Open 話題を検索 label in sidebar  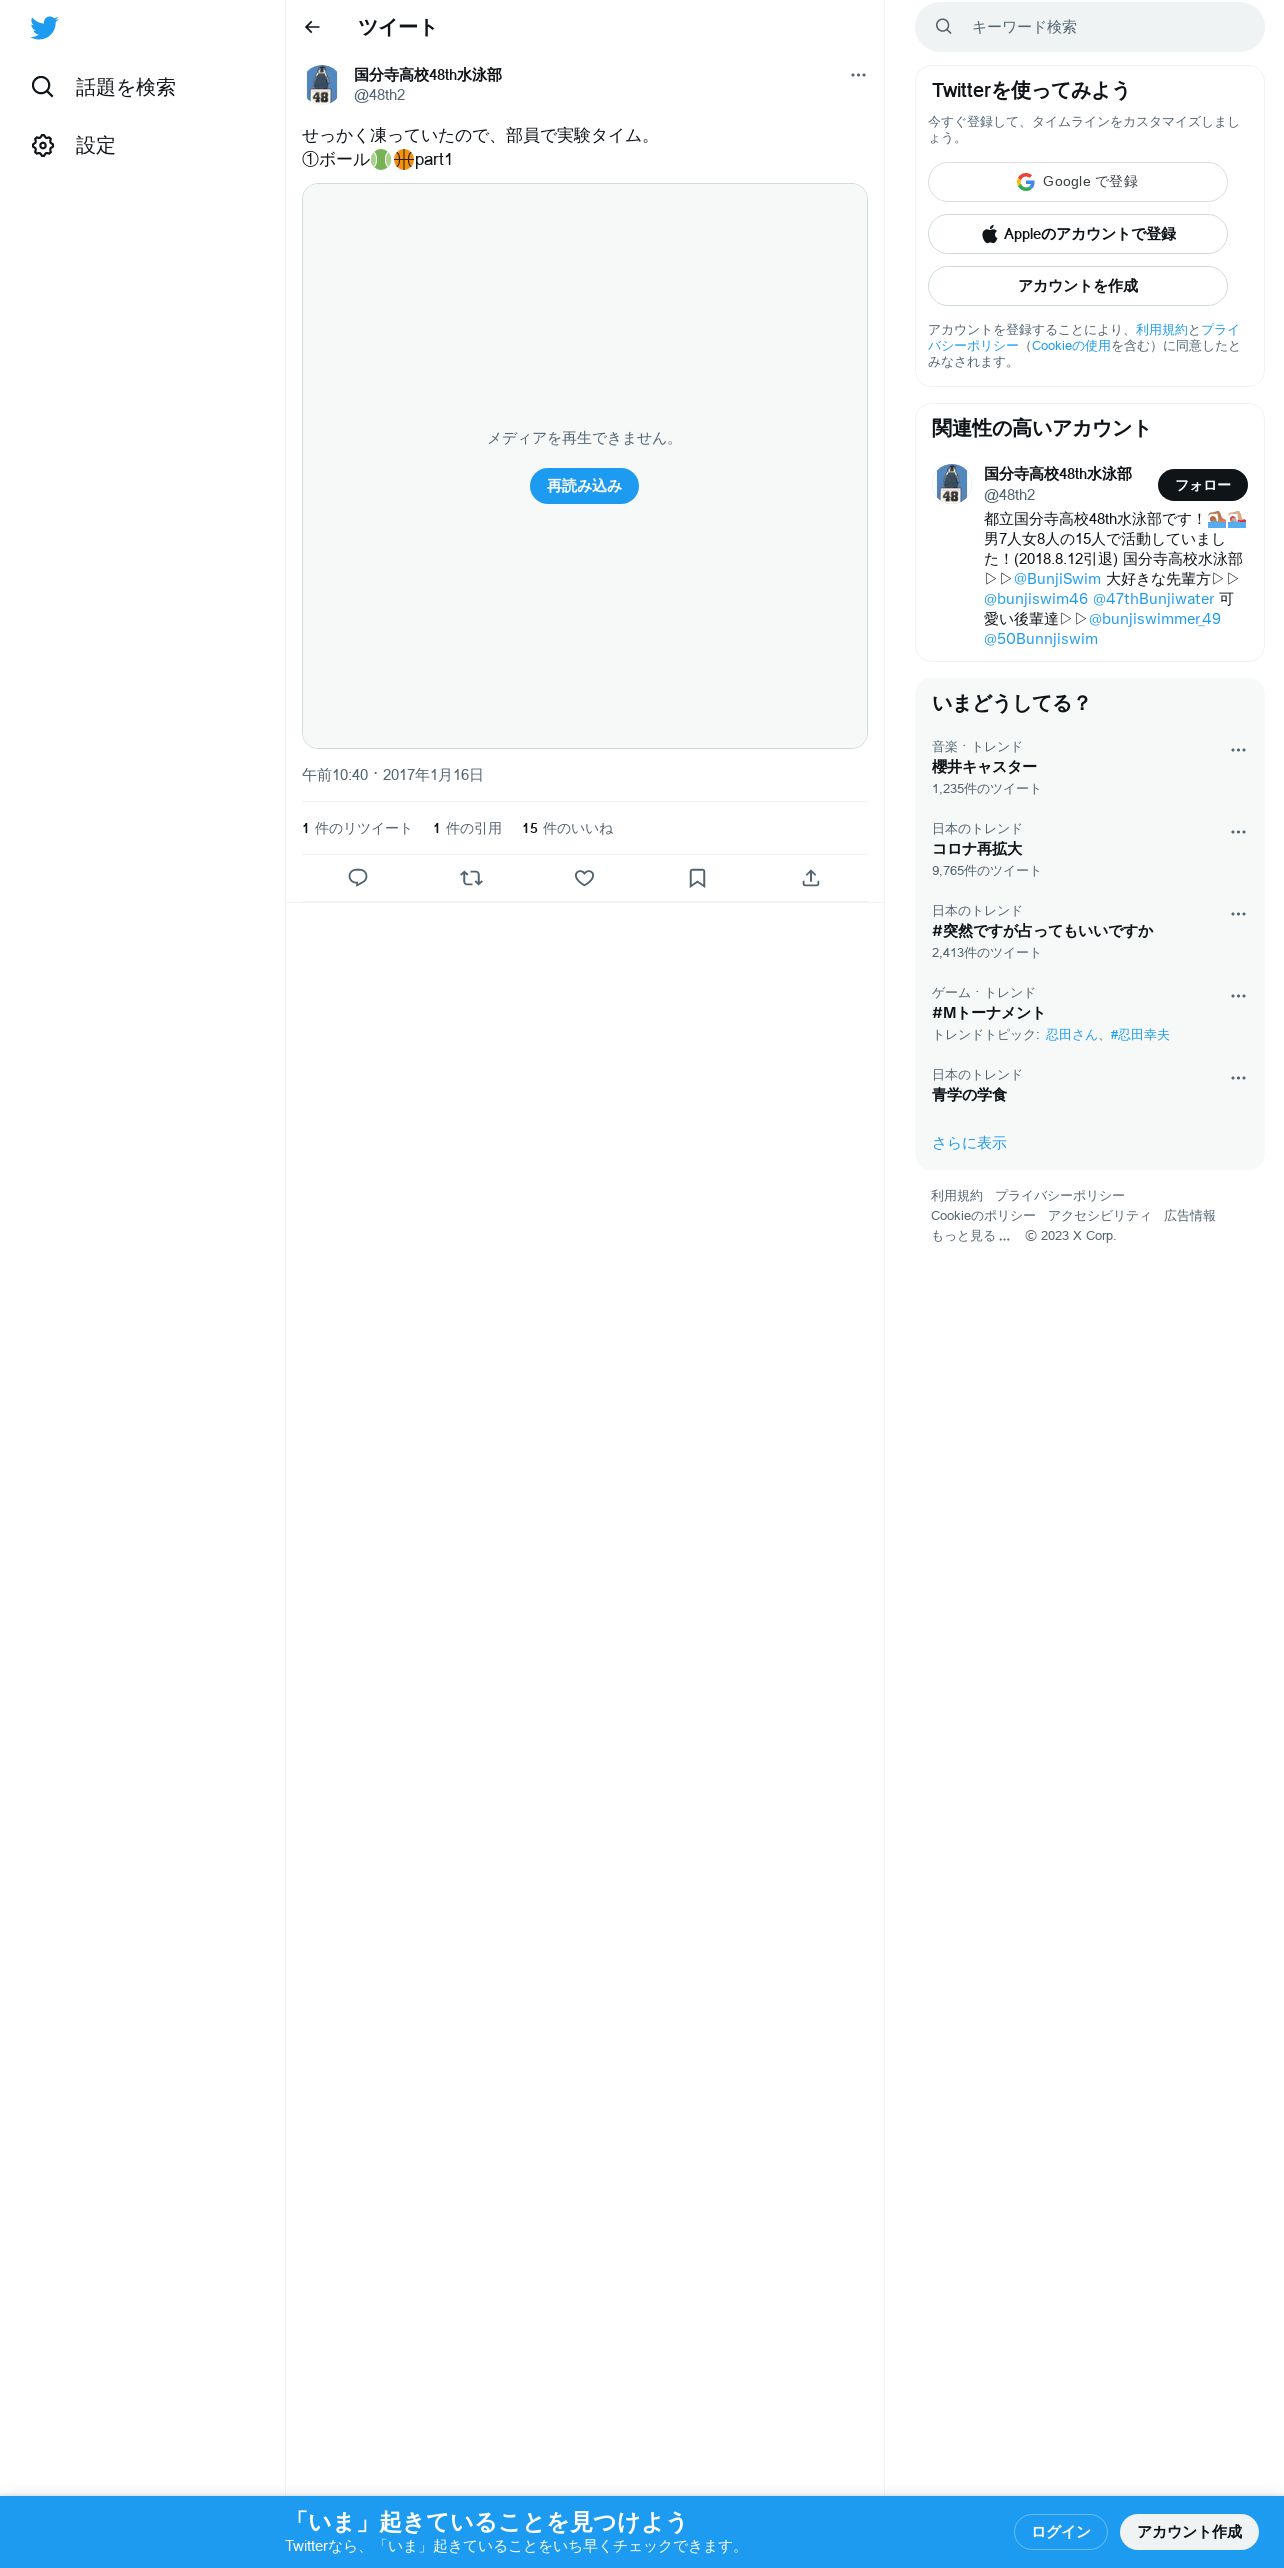coord(126,87)
